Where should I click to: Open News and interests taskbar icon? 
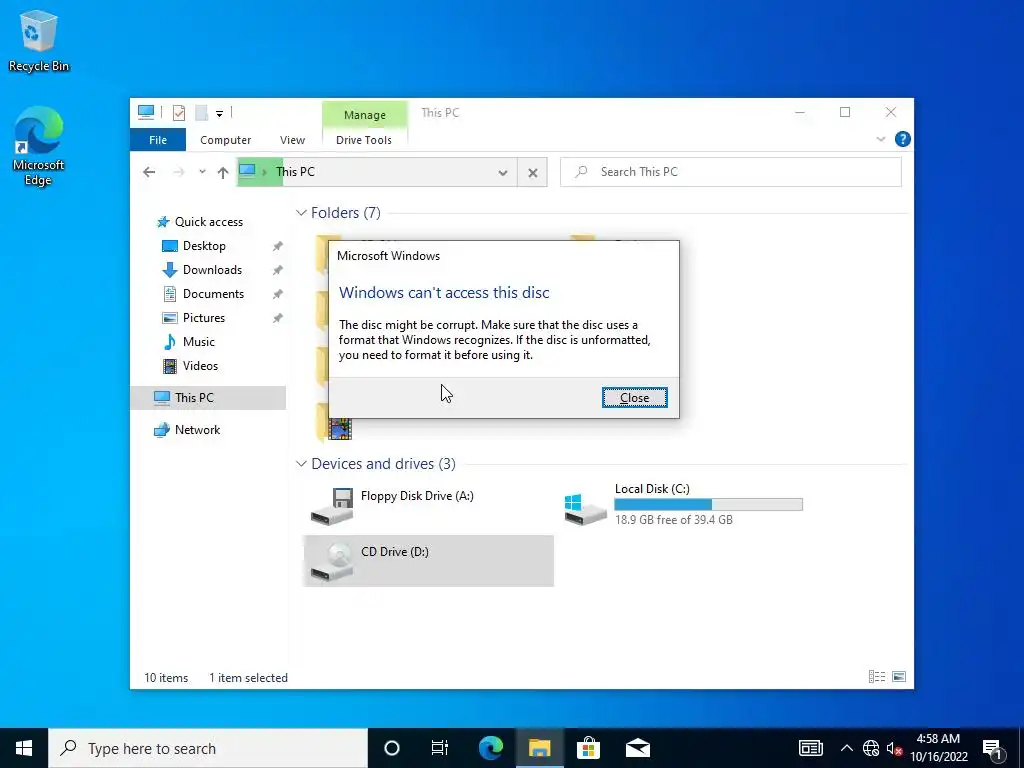click(810, 748)
